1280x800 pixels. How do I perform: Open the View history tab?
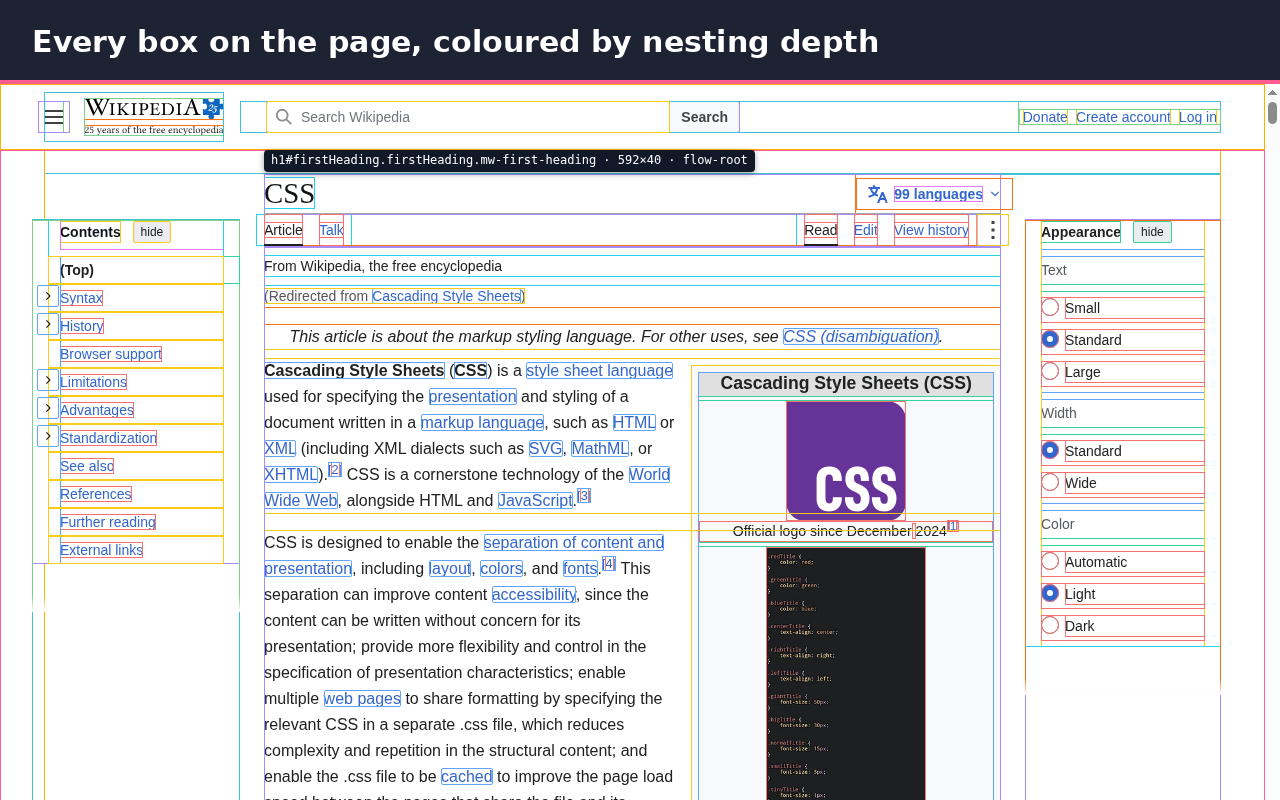[x=931, y=230]
